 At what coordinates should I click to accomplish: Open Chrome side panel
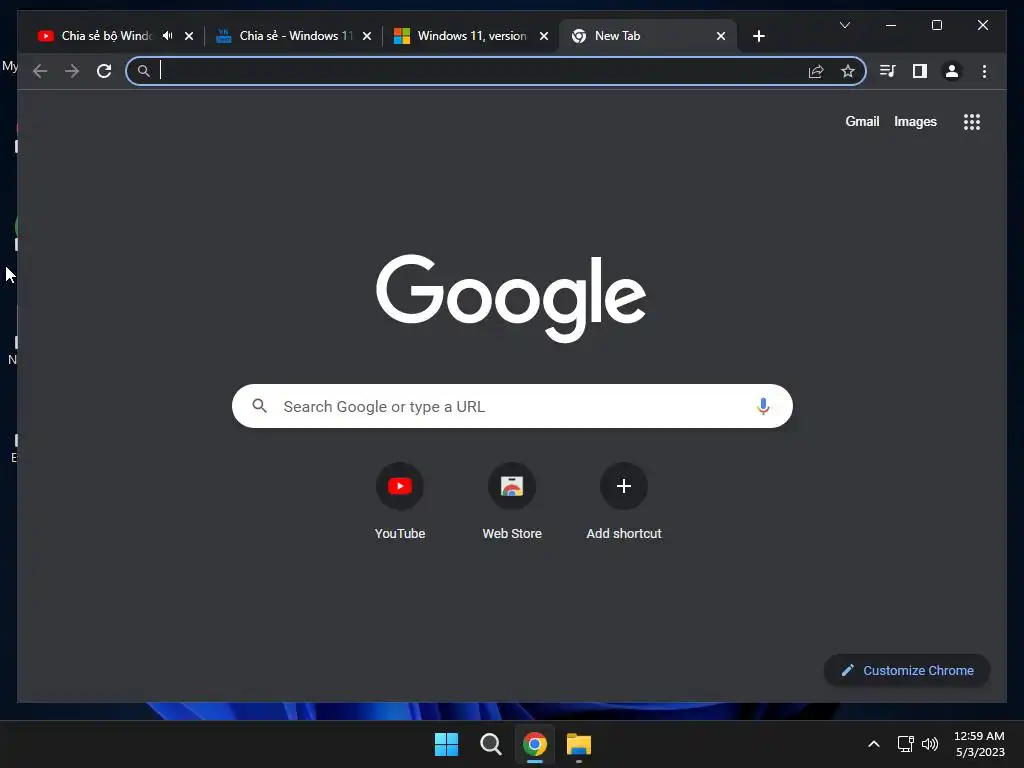(920, 71)
